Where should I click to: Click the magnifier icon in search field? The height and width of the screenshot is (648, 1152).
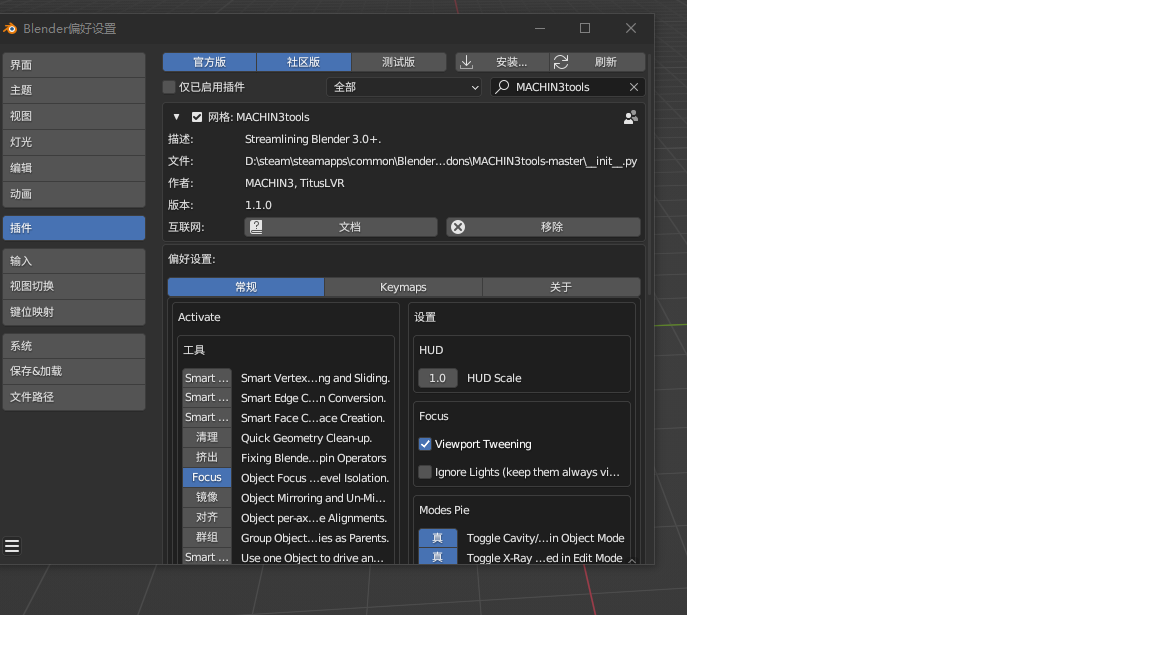[503, 87]
